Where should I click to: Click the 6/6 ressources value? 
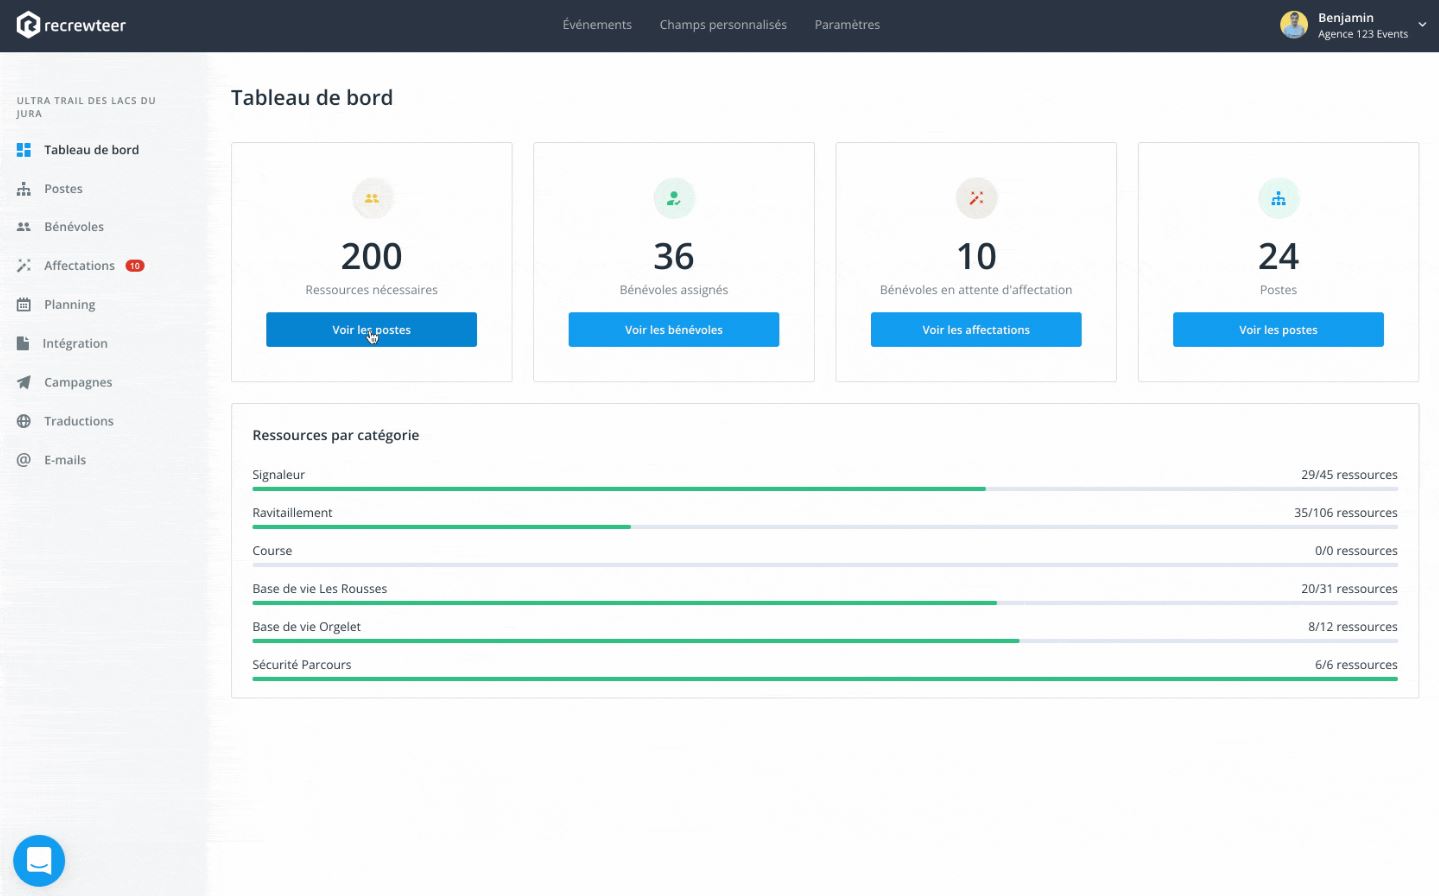pyautogui.click(x=1356, y=665)
